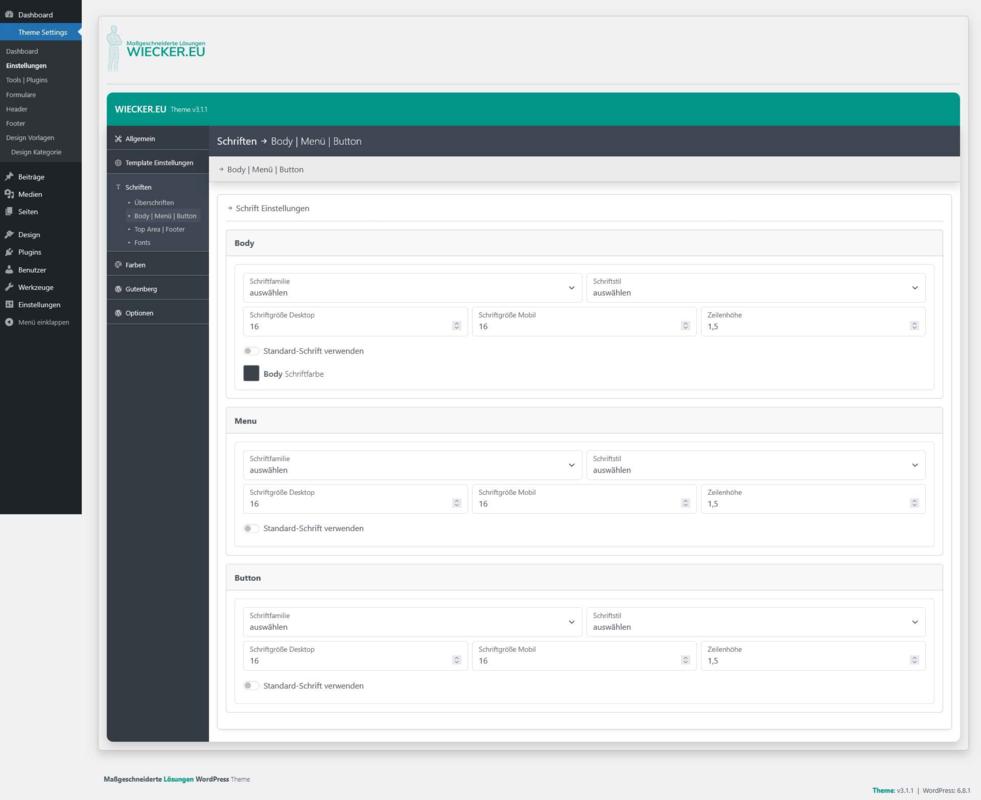Click the Benutzer user icon
981x800 pixels.
[x=9, y=270]
